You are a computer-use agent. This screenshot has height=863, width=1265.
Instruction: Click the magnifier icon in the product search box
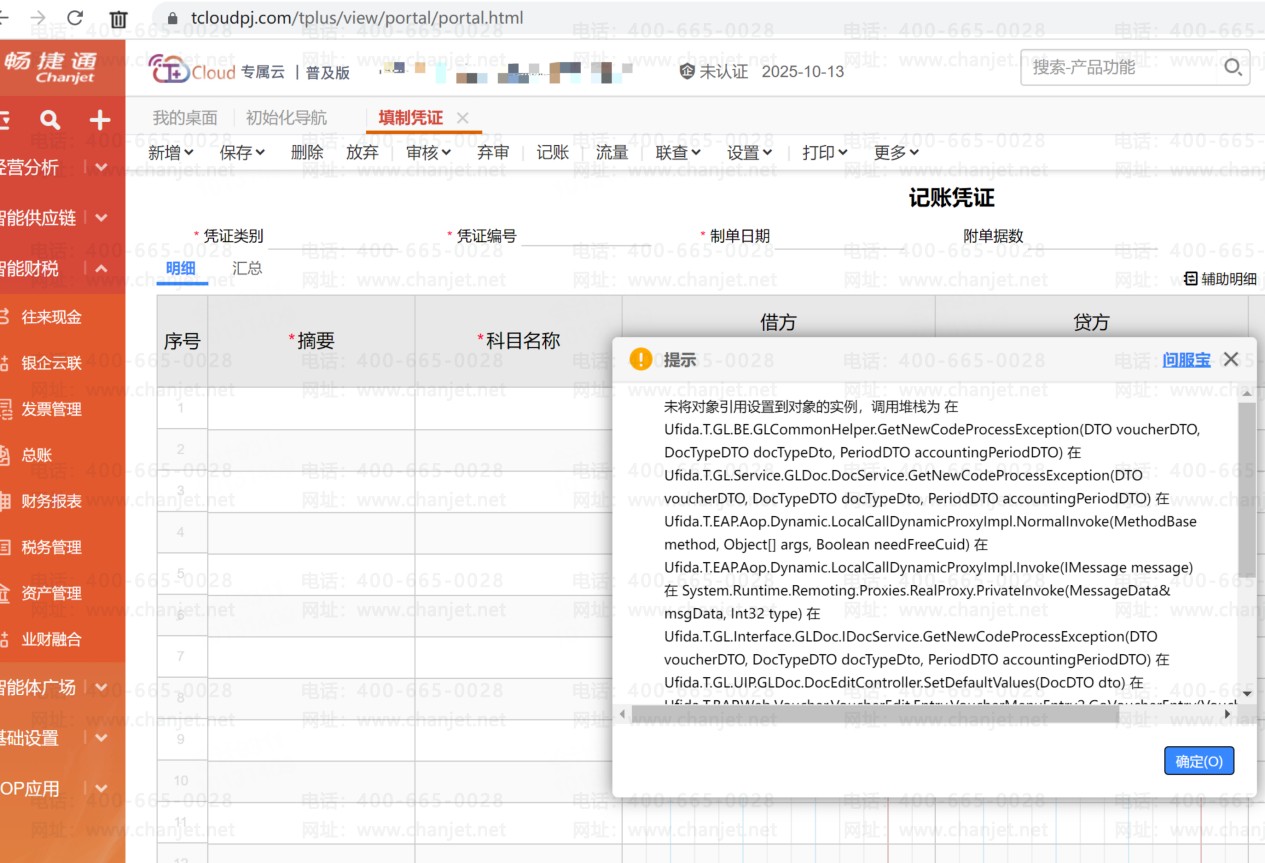[x=1233, y=68]
